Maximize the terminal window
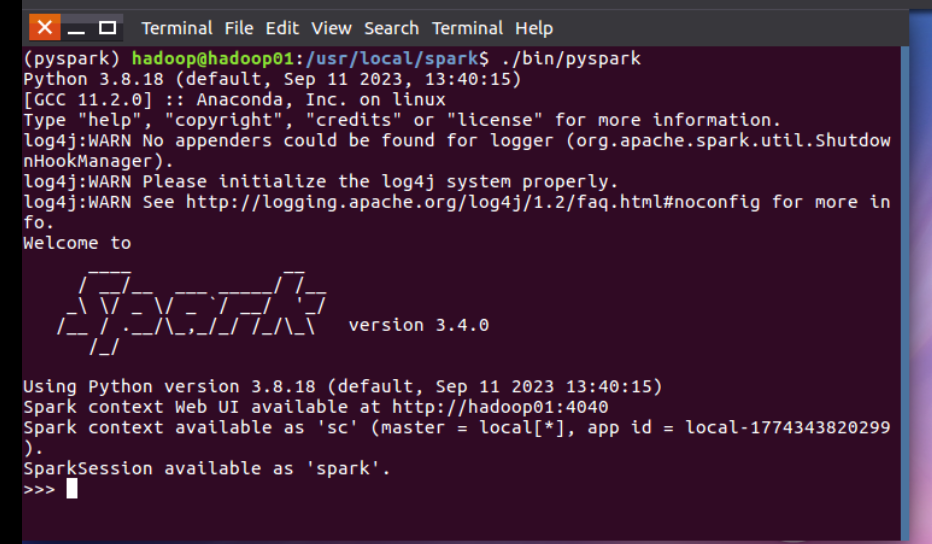The image size is (932, 544). tap(108, 28)
